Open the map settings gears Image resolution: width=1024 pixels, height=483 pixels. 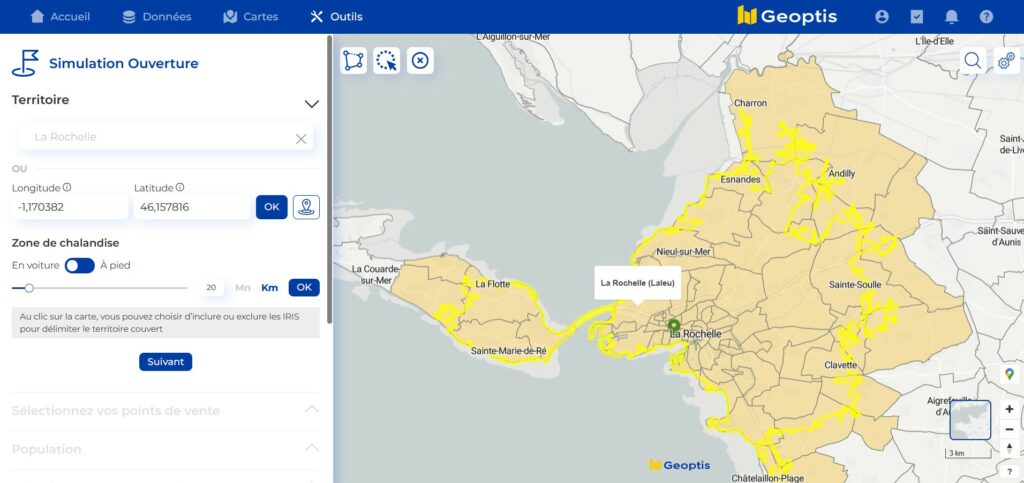[1006, 61]
